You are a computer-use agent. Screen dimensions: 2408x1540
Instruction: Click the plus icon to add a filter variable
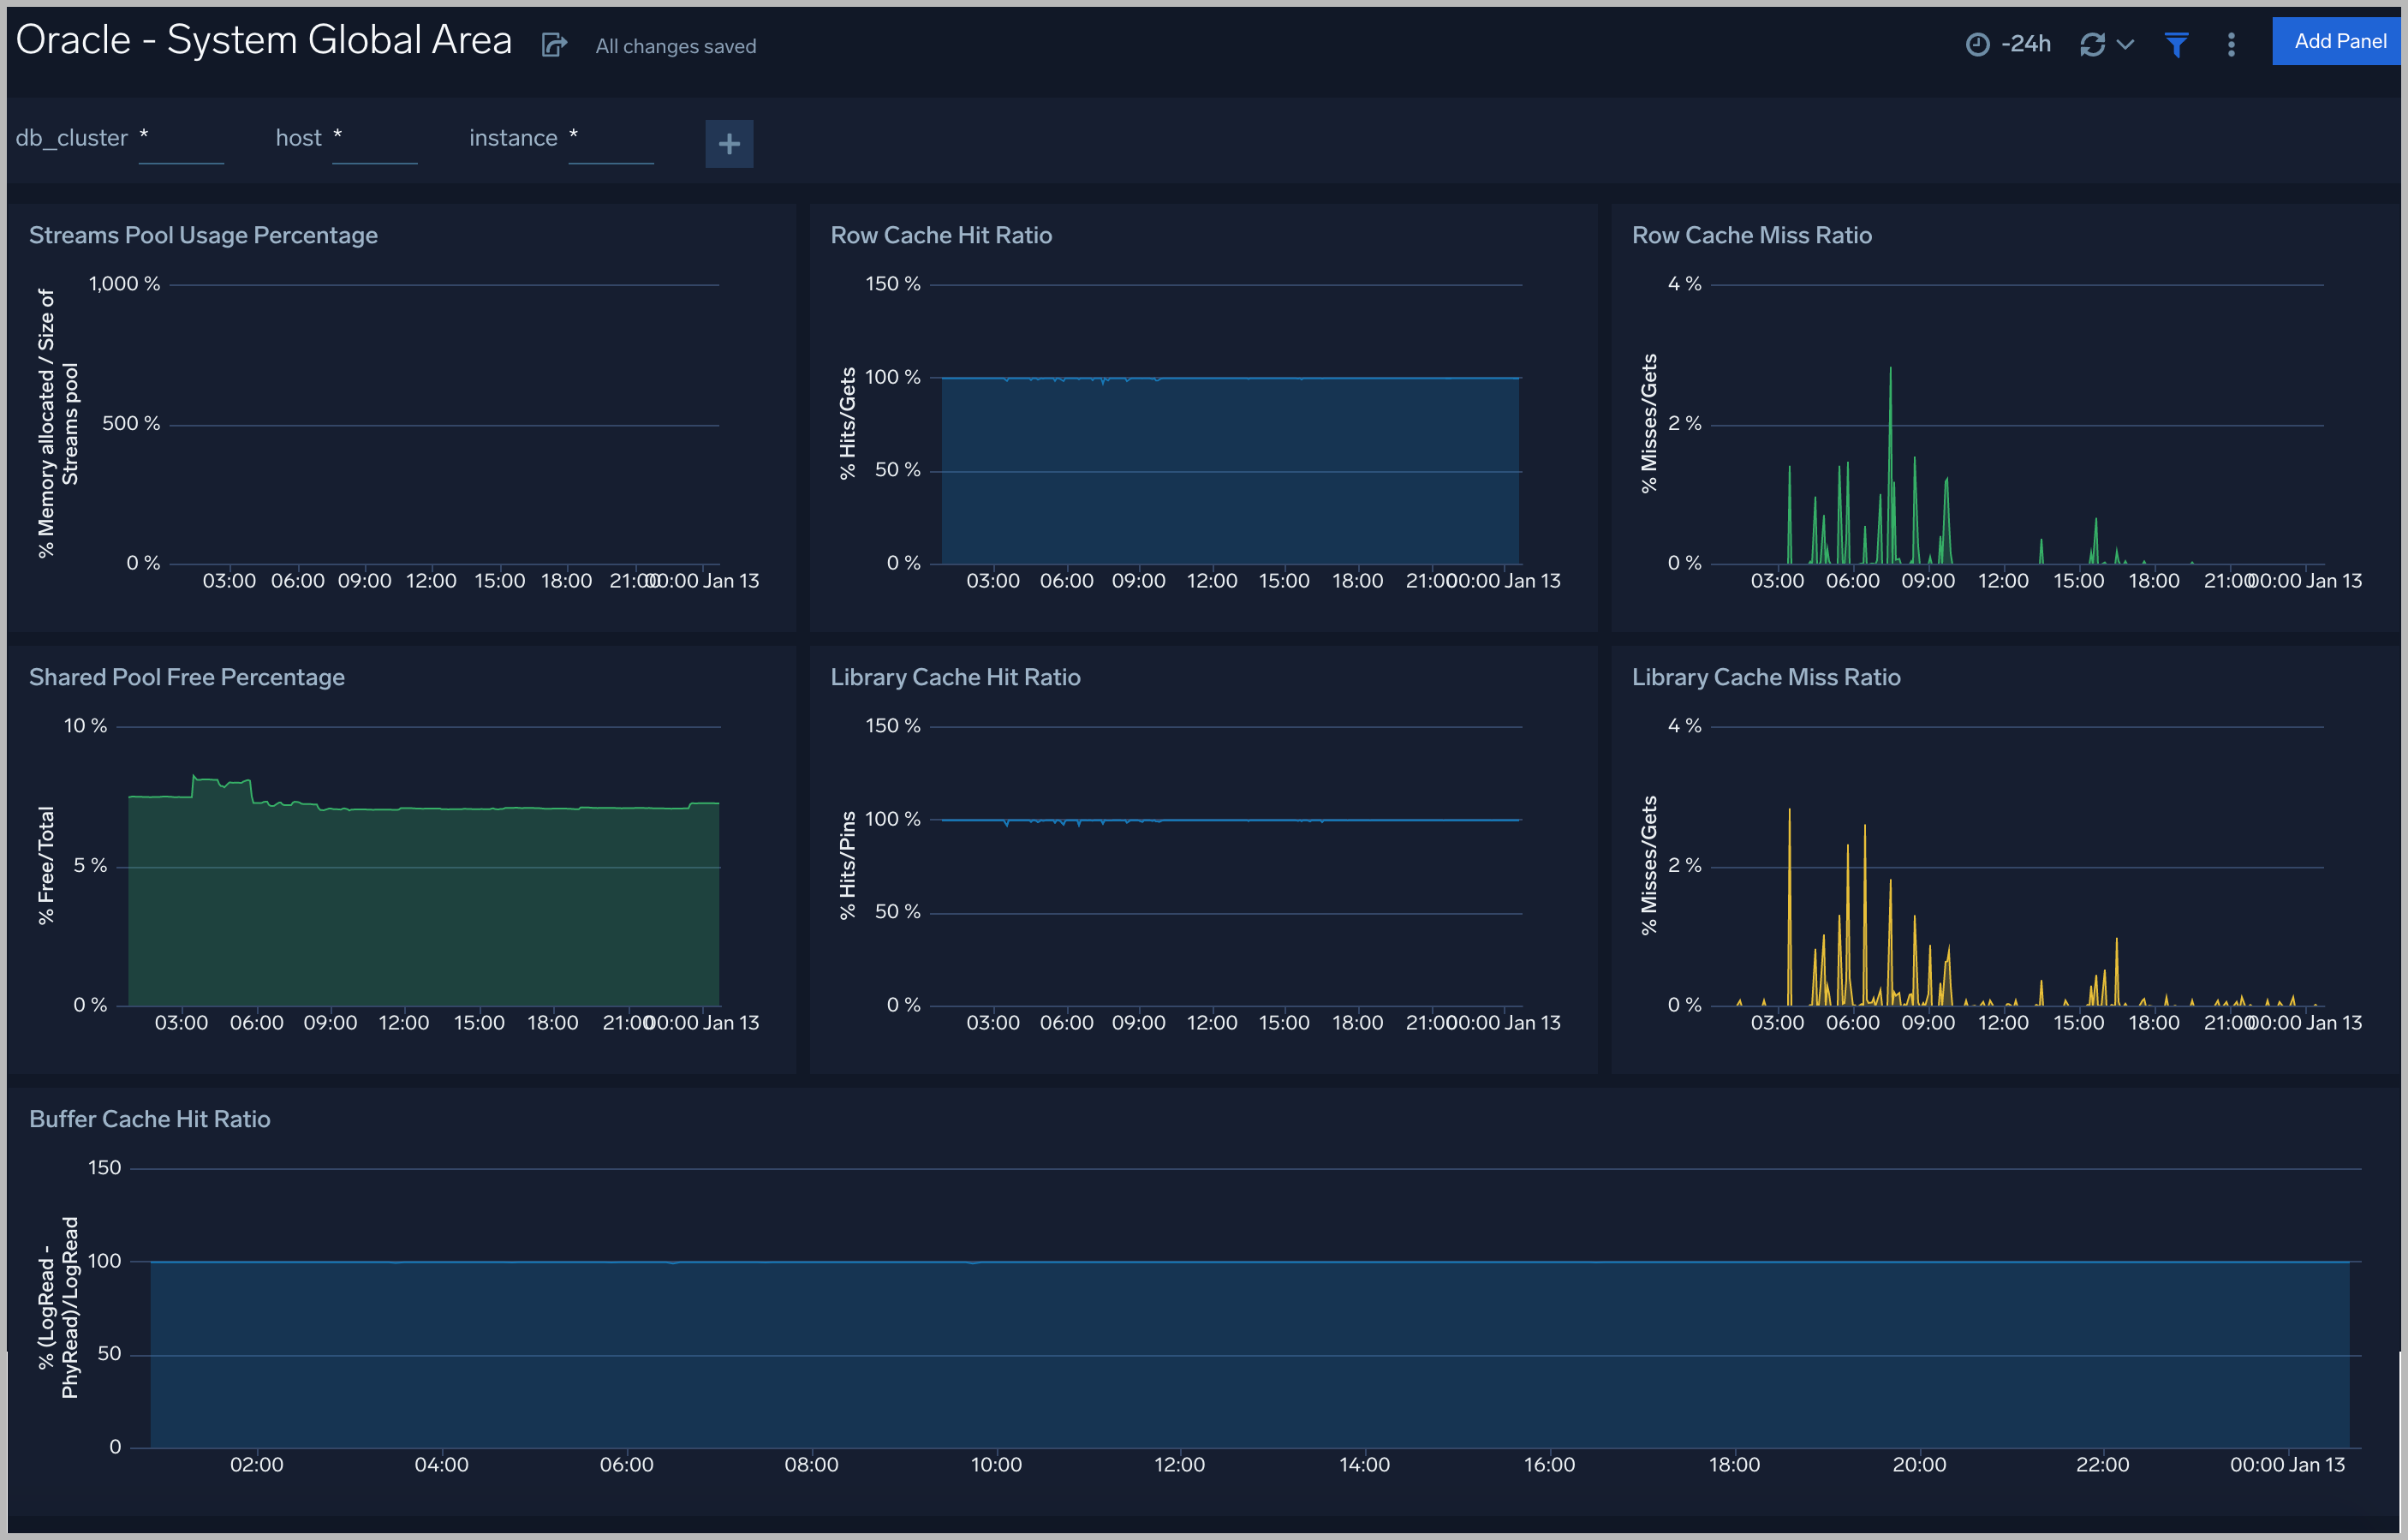729,144
